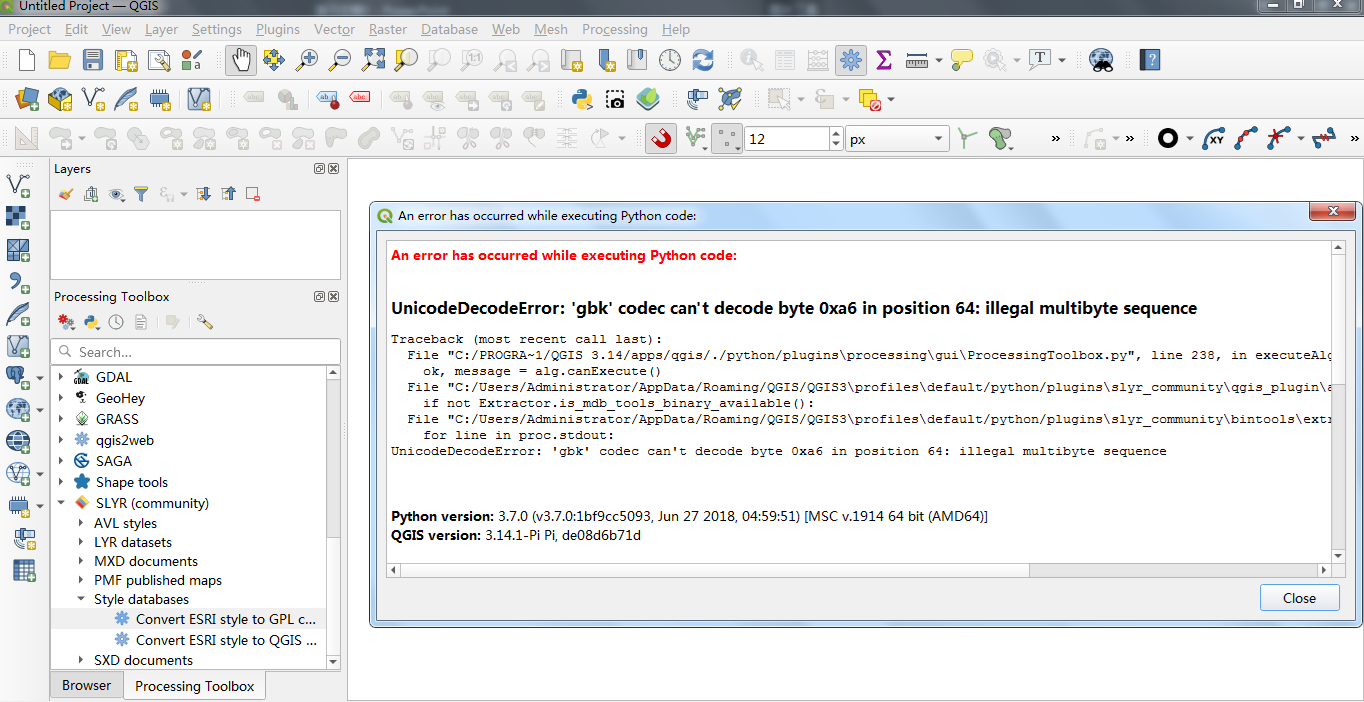Save project with the floppy disk icon
The width and height of the screenshot is (1364, 702).
[x=92, y=60]
